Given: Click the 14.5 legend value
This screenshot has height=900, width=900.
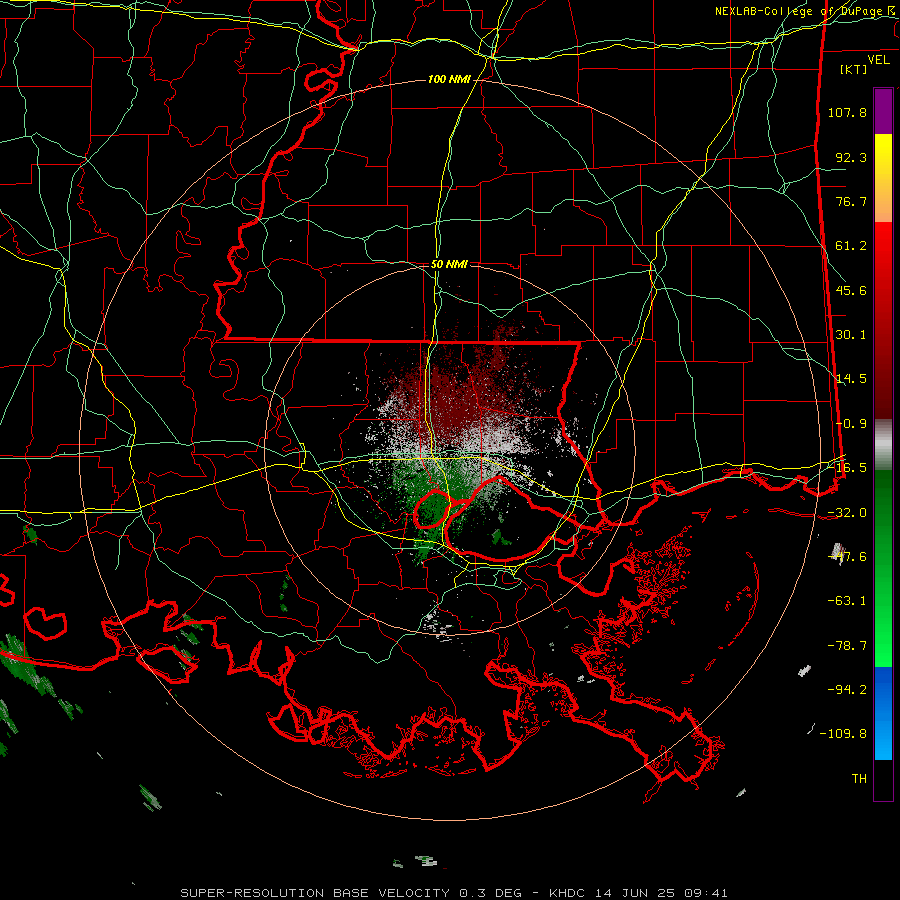Looking at the screenshot, I should [851, 379].
